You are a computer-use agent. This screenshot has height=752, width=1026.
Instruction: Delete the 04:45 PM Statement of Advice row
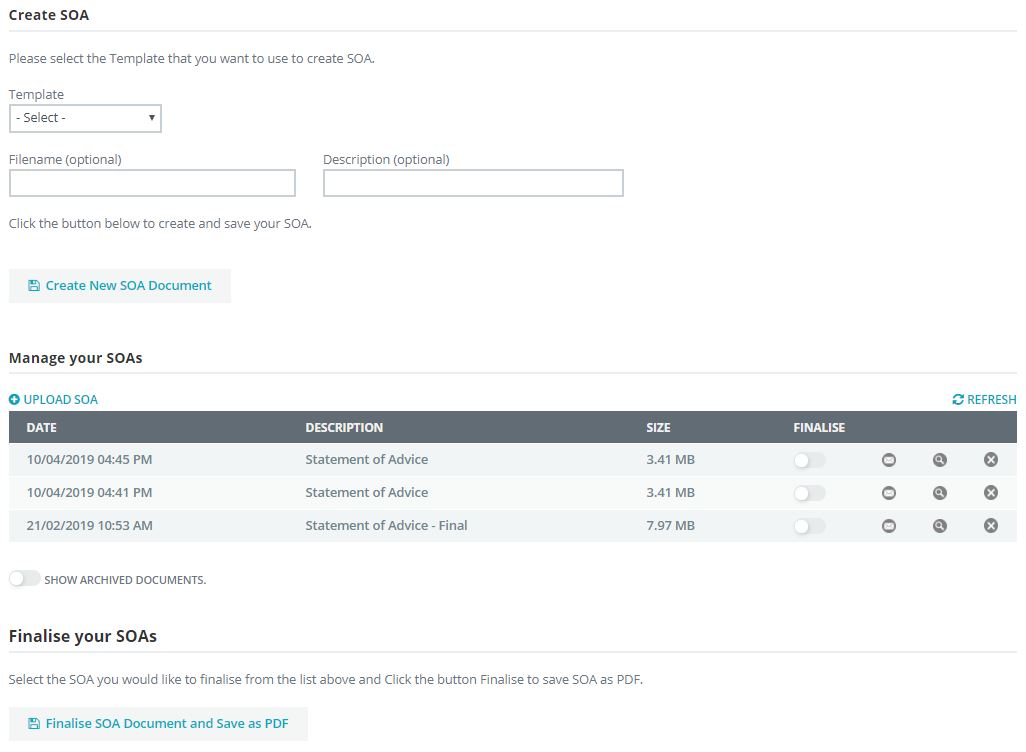(x=990, y=460)
